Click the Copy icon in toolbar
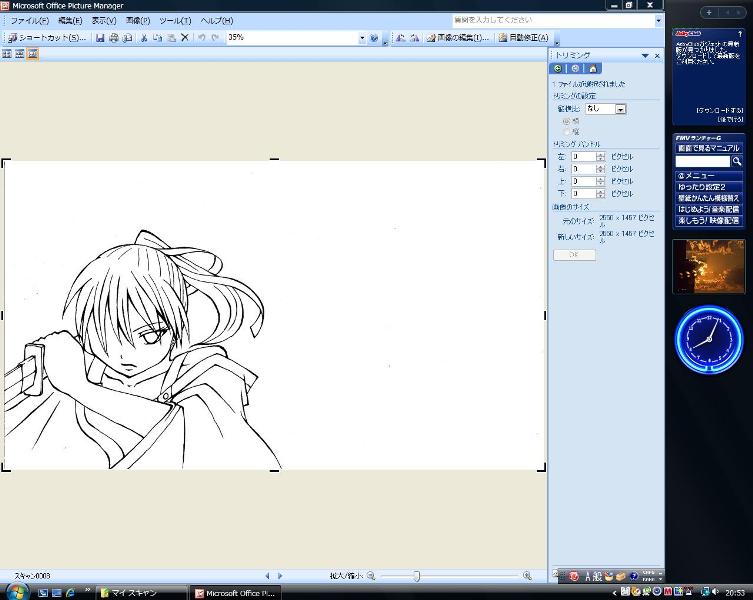Viewport: 753px width, 600px height. 158,37
